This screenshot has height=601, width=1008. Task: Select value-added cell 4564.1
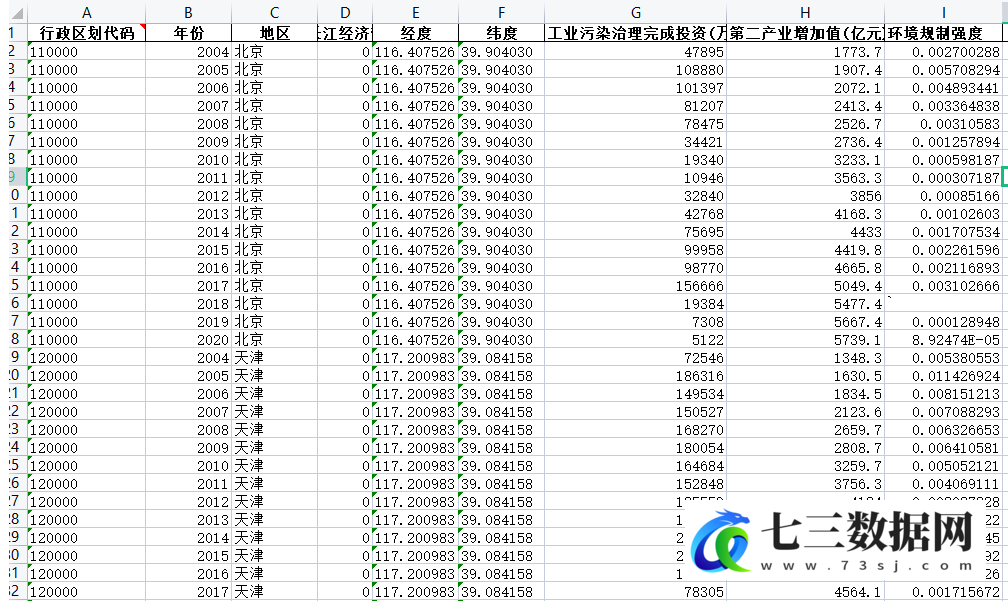(x=806, y=592)
